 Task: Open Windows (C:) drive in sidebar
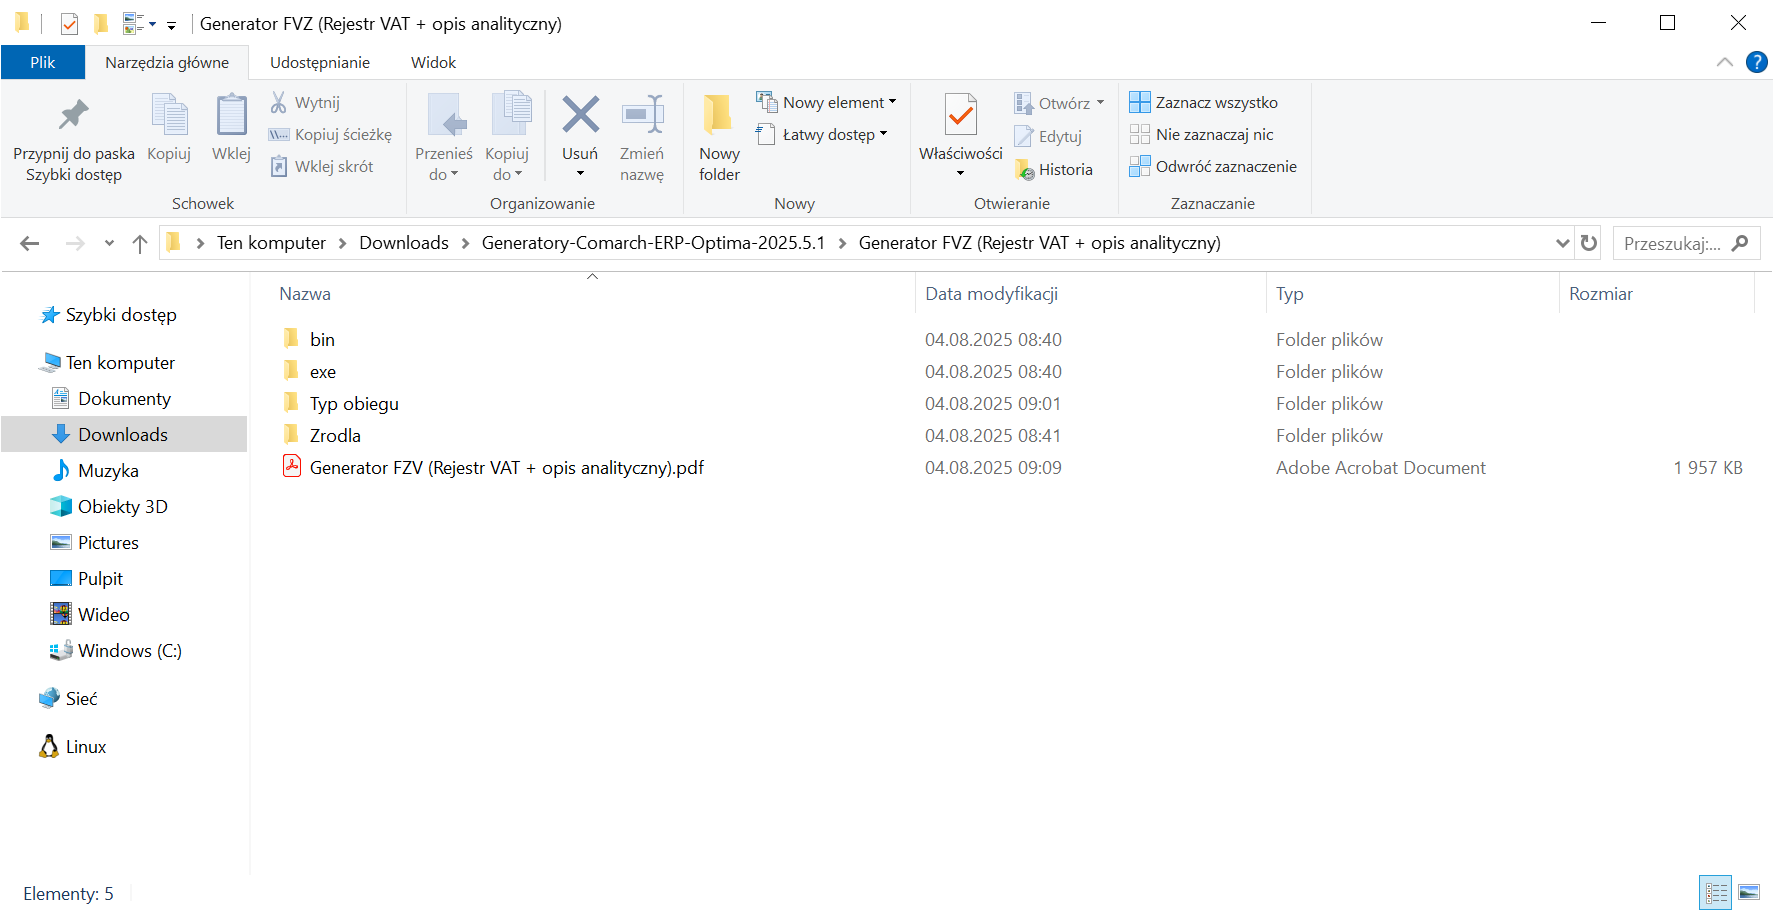click(x=129, y=651)
